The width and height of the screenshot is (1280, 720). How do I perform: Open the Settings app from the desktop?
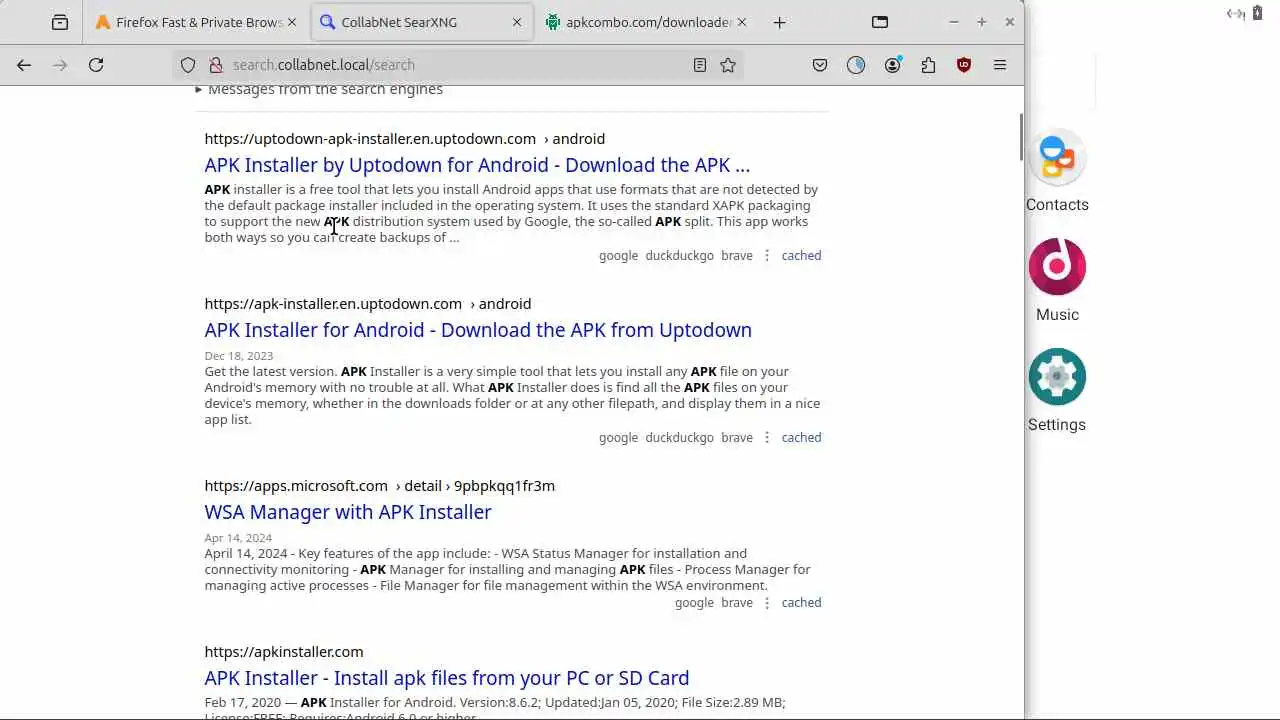point(1057,390)
